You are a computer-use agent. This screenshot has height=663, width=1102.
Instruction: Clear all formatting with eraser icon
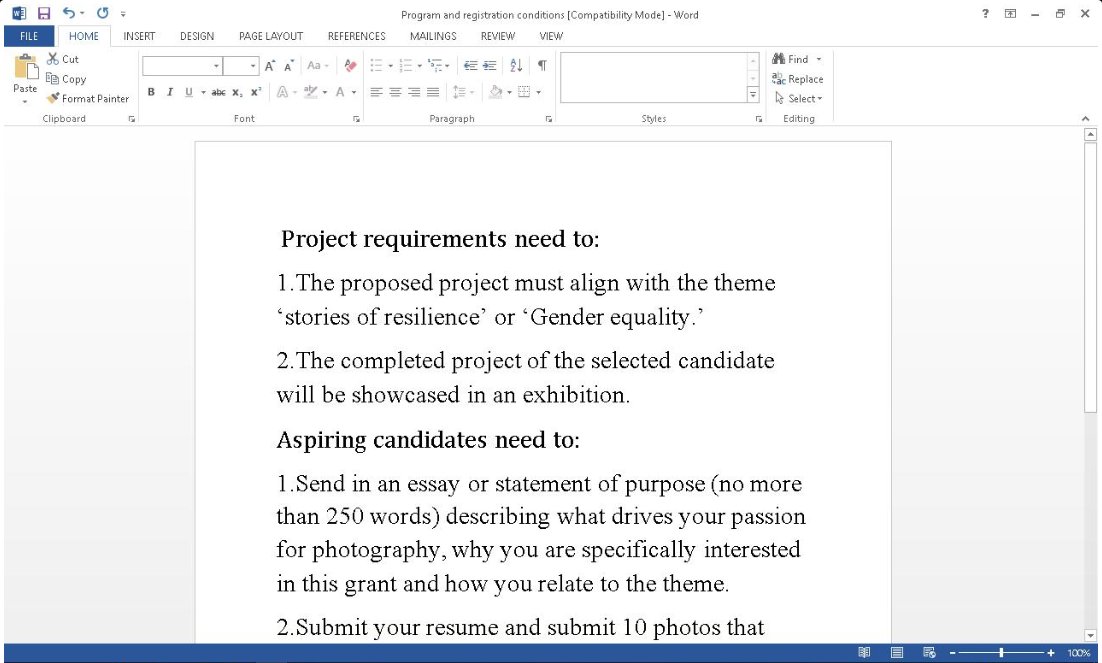tap(349, 66)
